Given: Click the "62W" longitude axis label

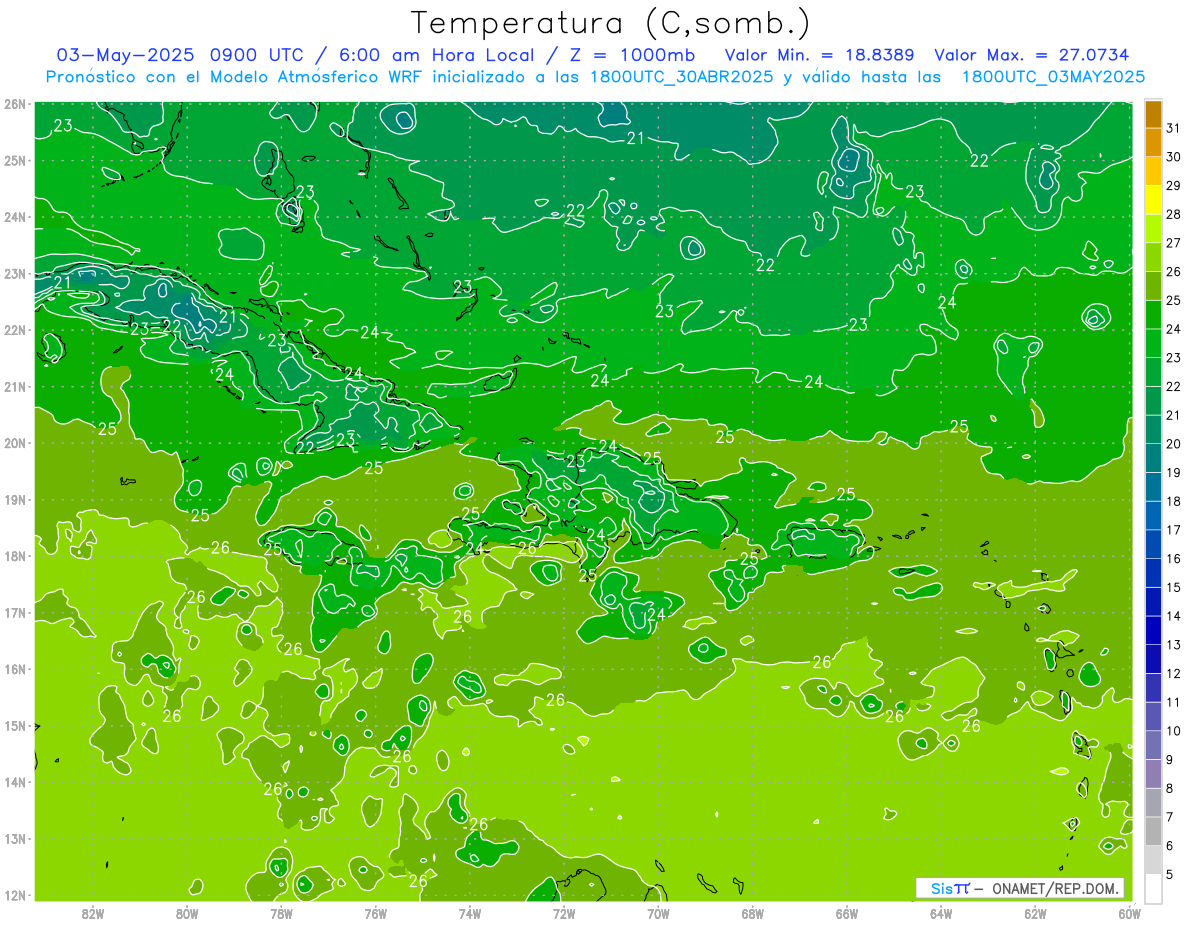Looking at the screenshot, I should tap(1035, 913).
